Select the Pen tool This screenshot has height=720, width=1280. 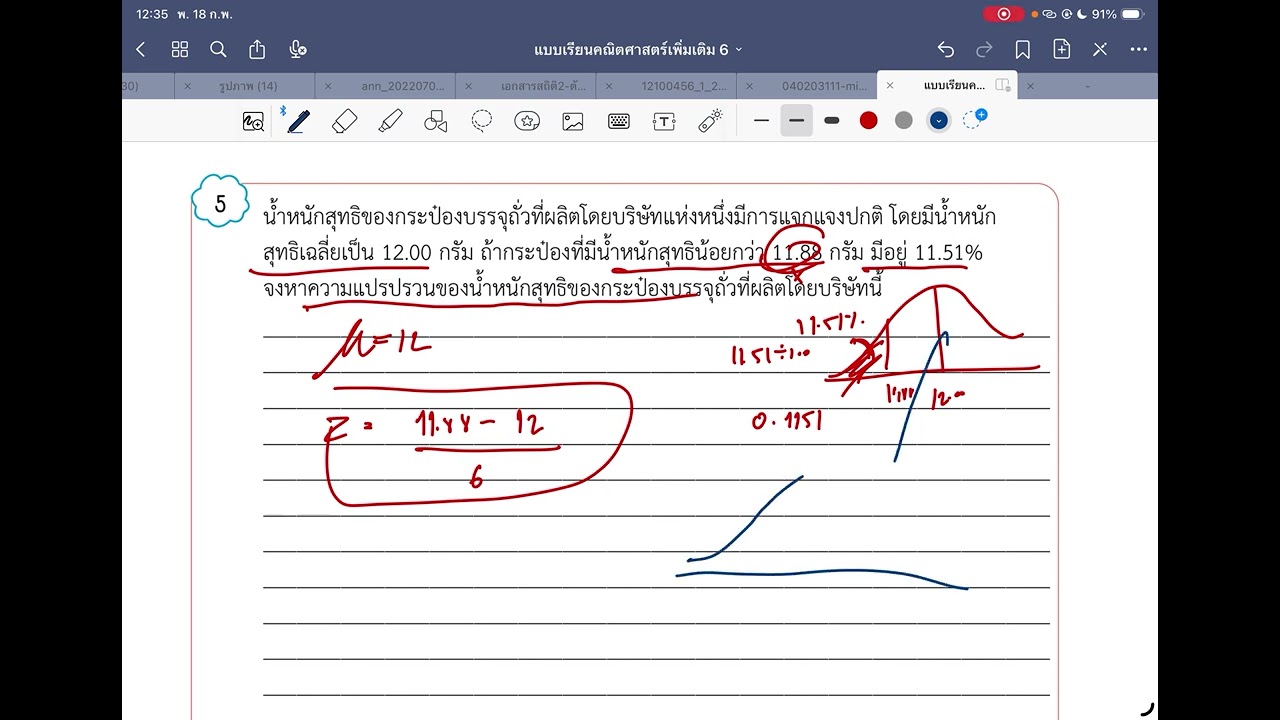coord(297,121)
